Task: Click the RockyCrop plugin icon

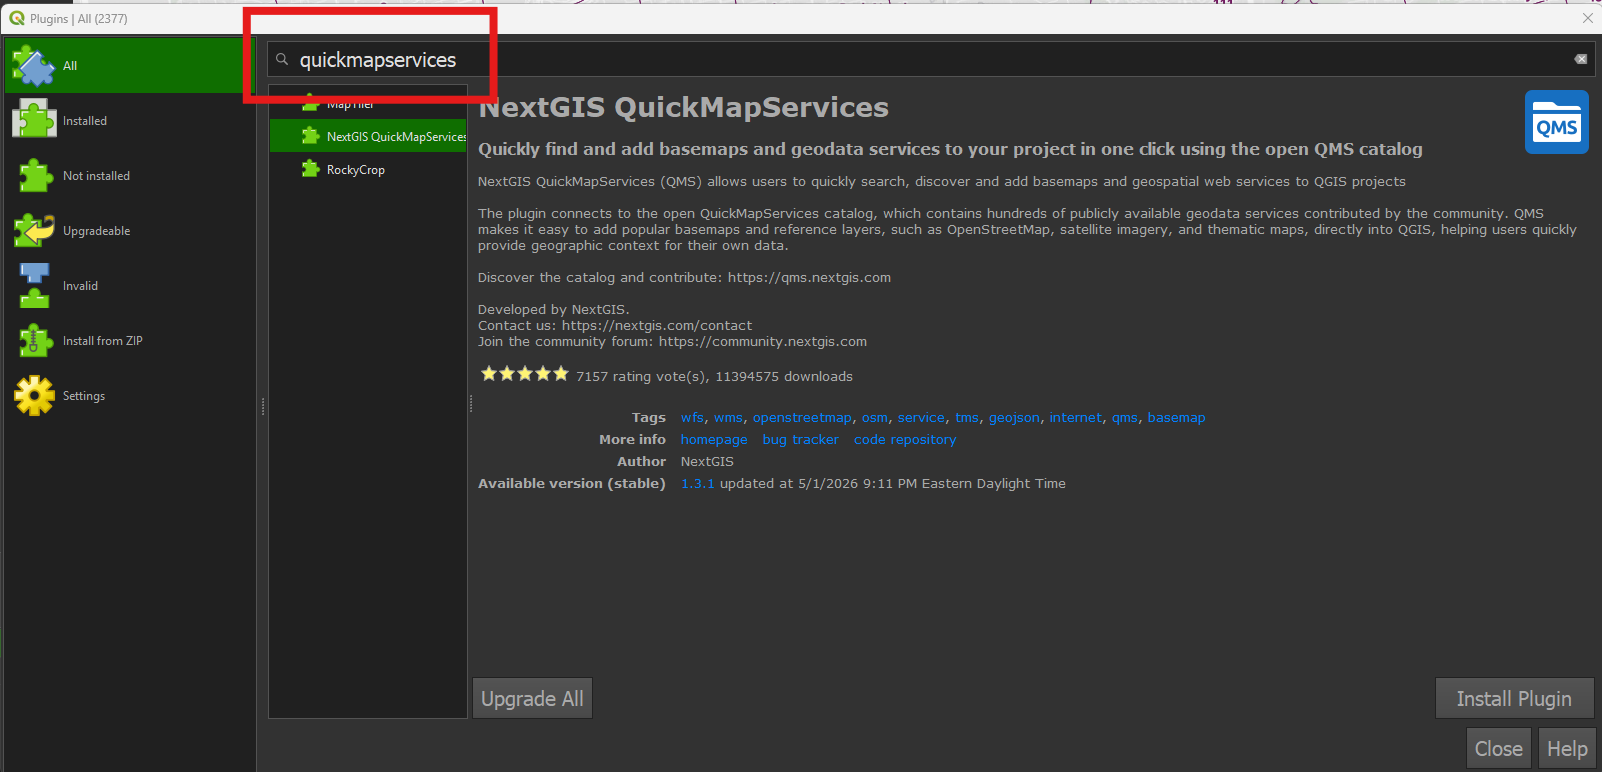Action: coord(311,169)
